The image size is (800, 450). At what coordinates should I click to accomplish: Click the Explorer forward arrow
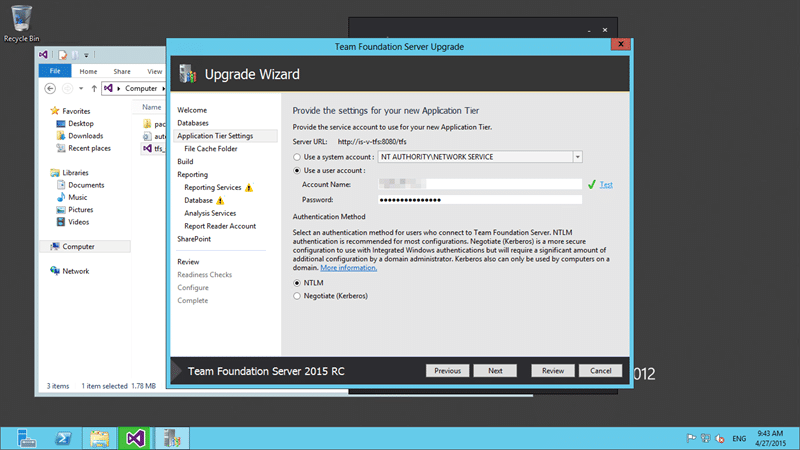(67, 88)
